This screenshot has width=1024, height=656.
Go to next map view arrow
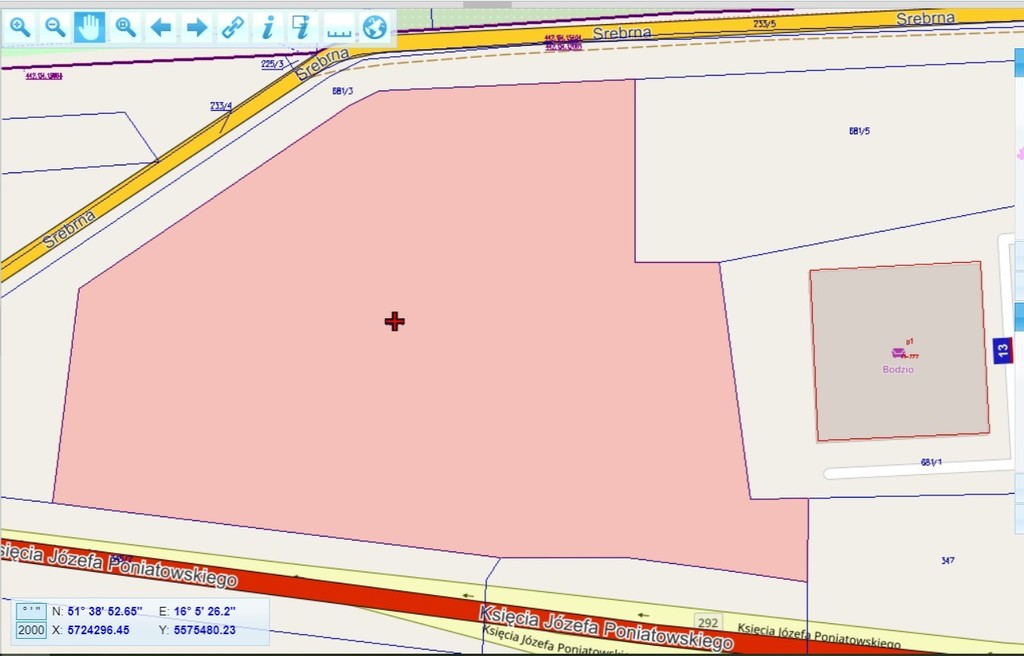click(x=197, y=27)
